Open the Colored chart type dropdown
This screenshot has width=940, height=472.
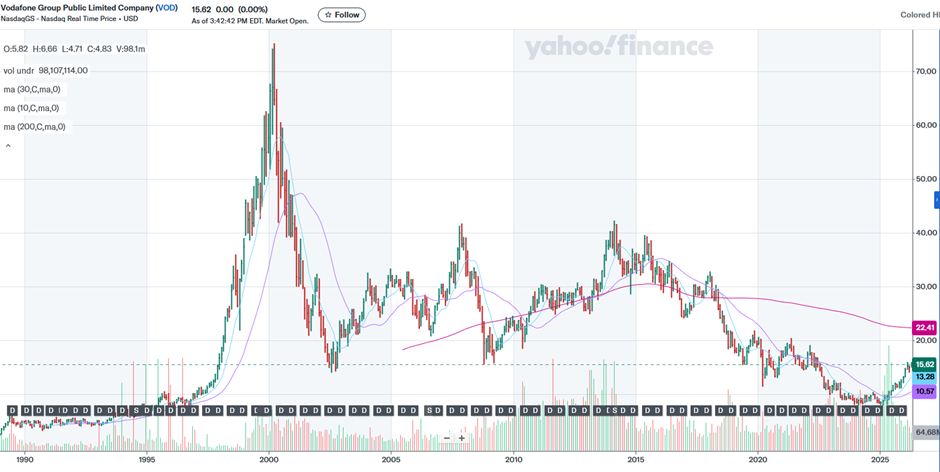pos(919,14)
